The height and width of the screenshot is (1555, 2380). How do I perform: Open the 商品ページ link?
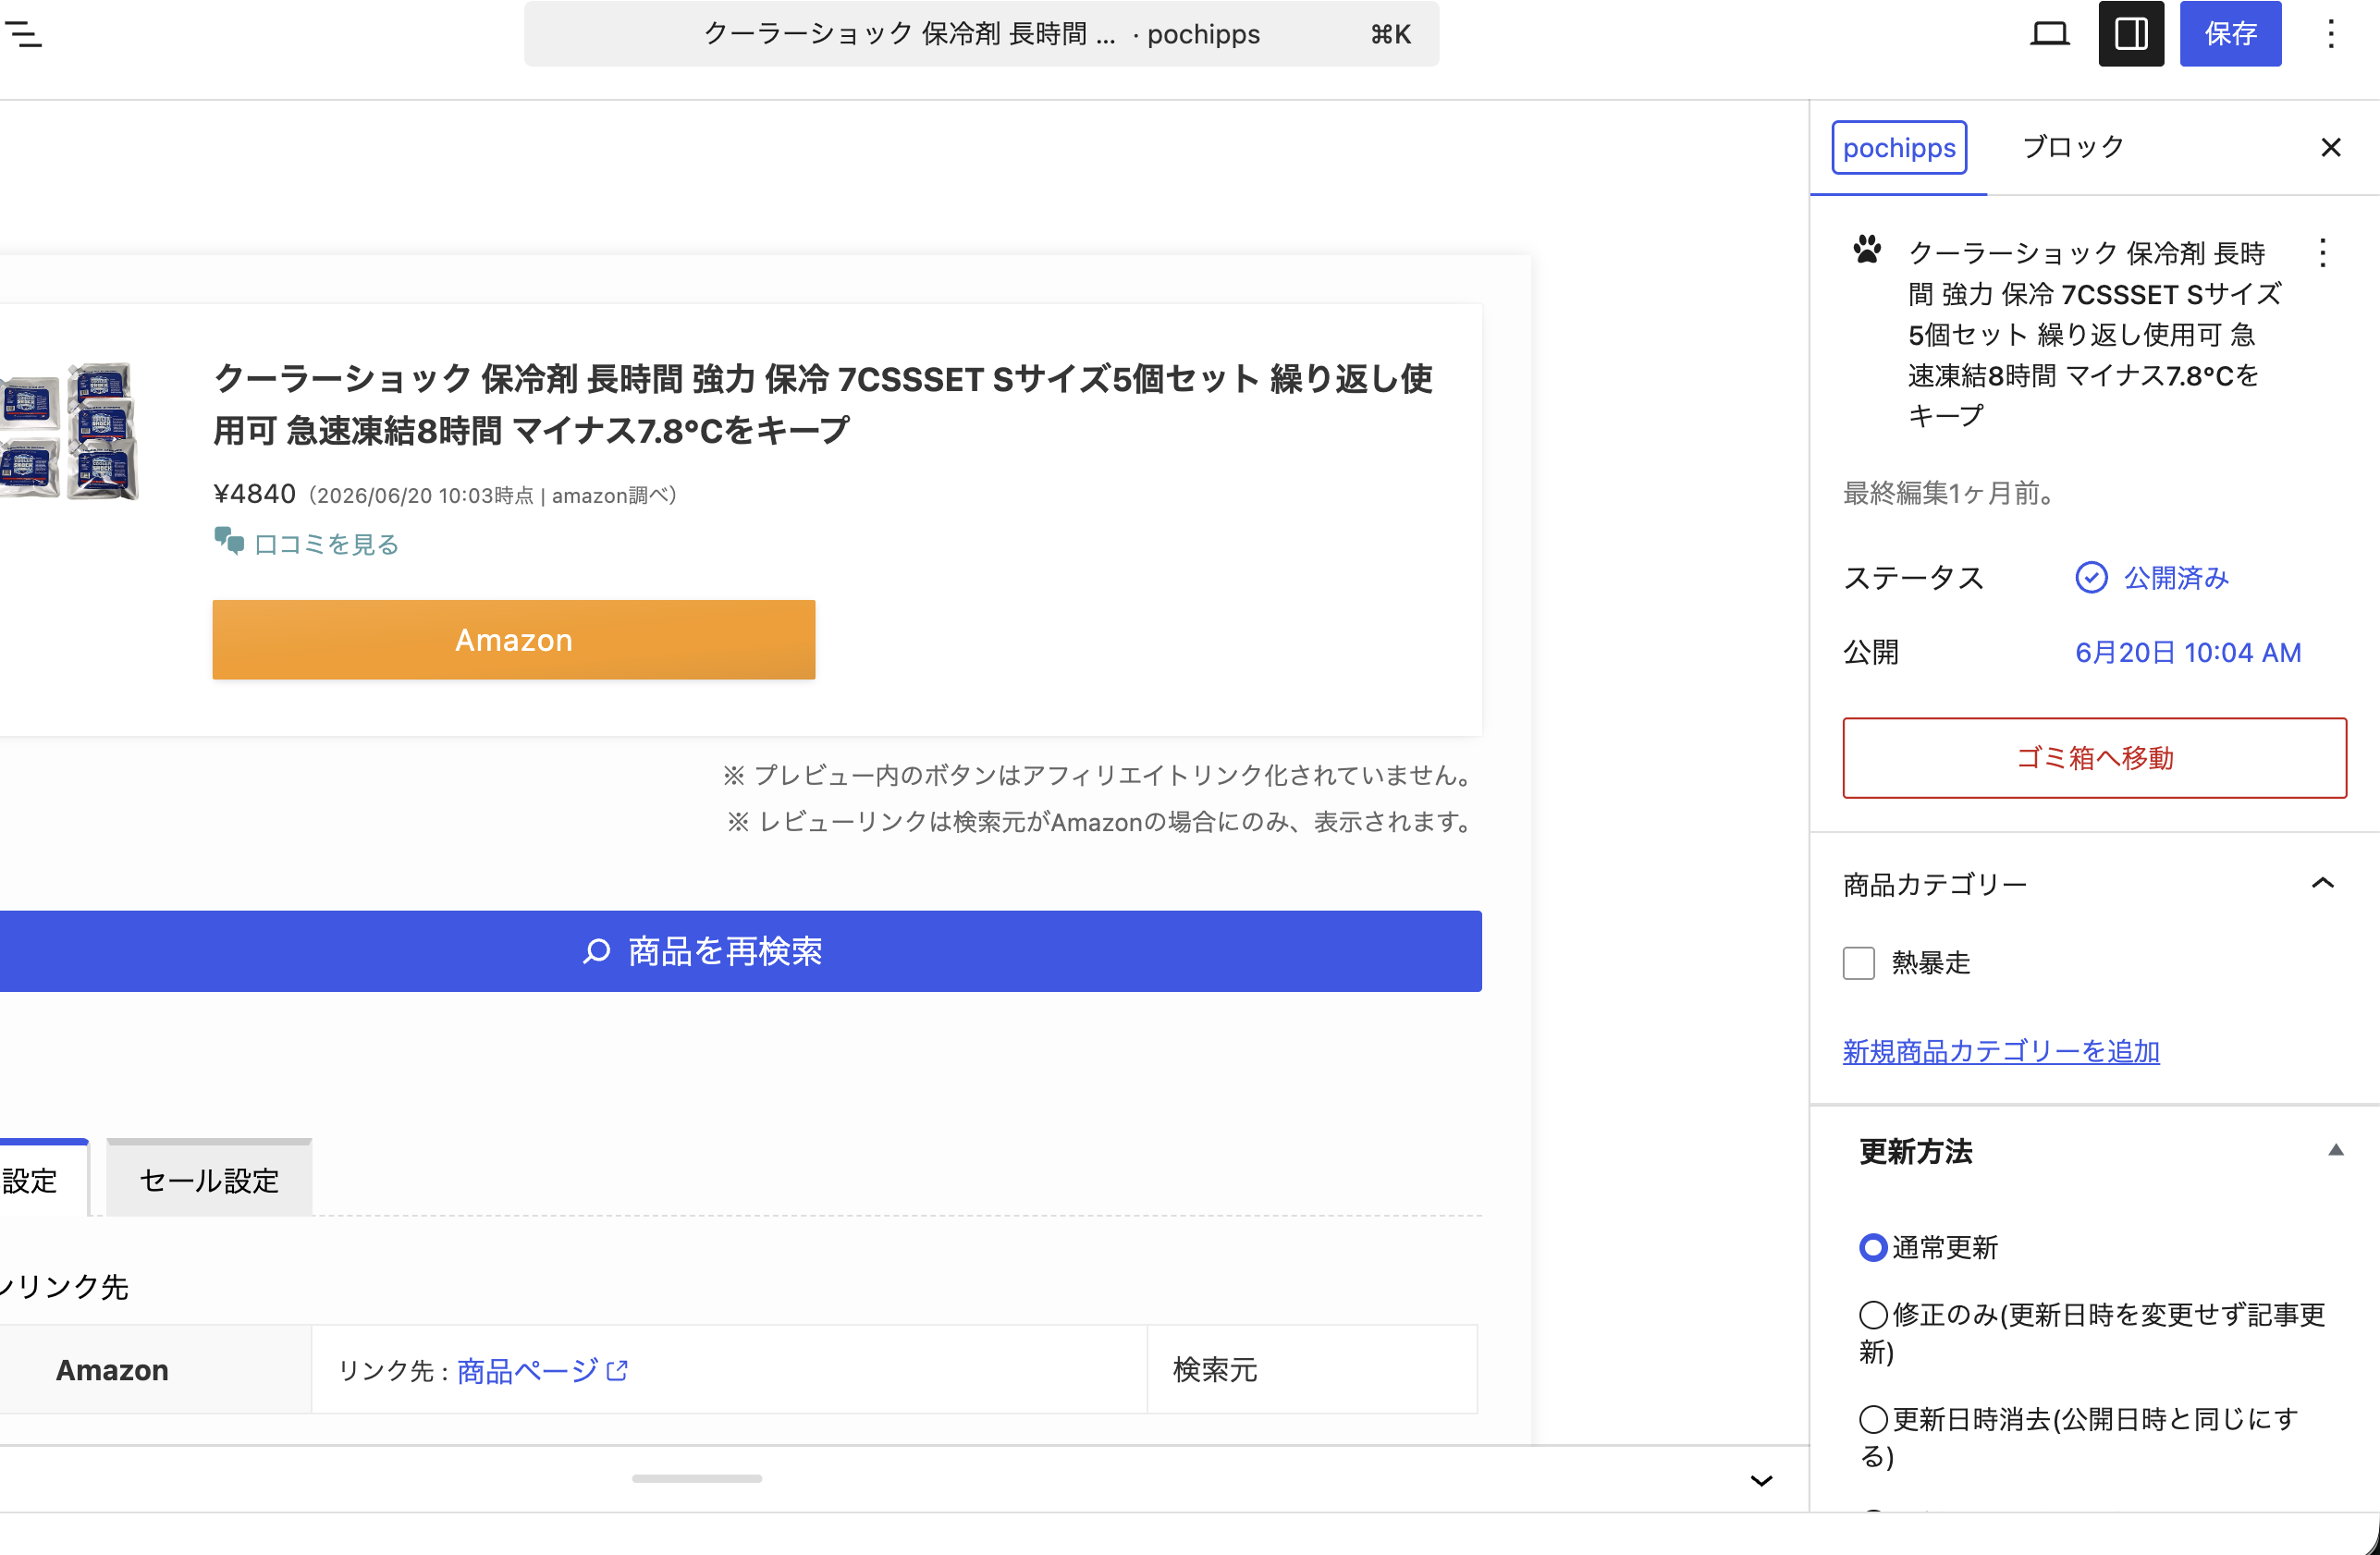(x=527, y=1370)
